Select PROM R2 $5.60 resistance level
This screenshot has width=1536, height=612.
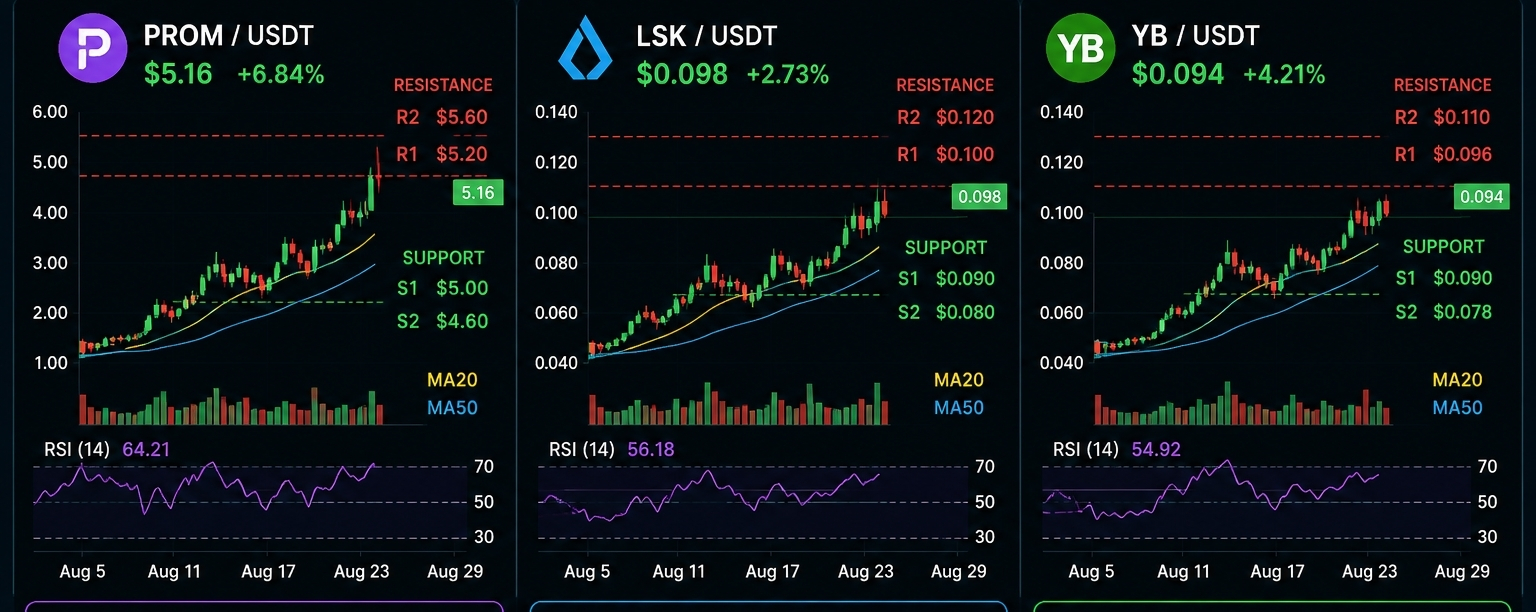click(x=442, y=117)
